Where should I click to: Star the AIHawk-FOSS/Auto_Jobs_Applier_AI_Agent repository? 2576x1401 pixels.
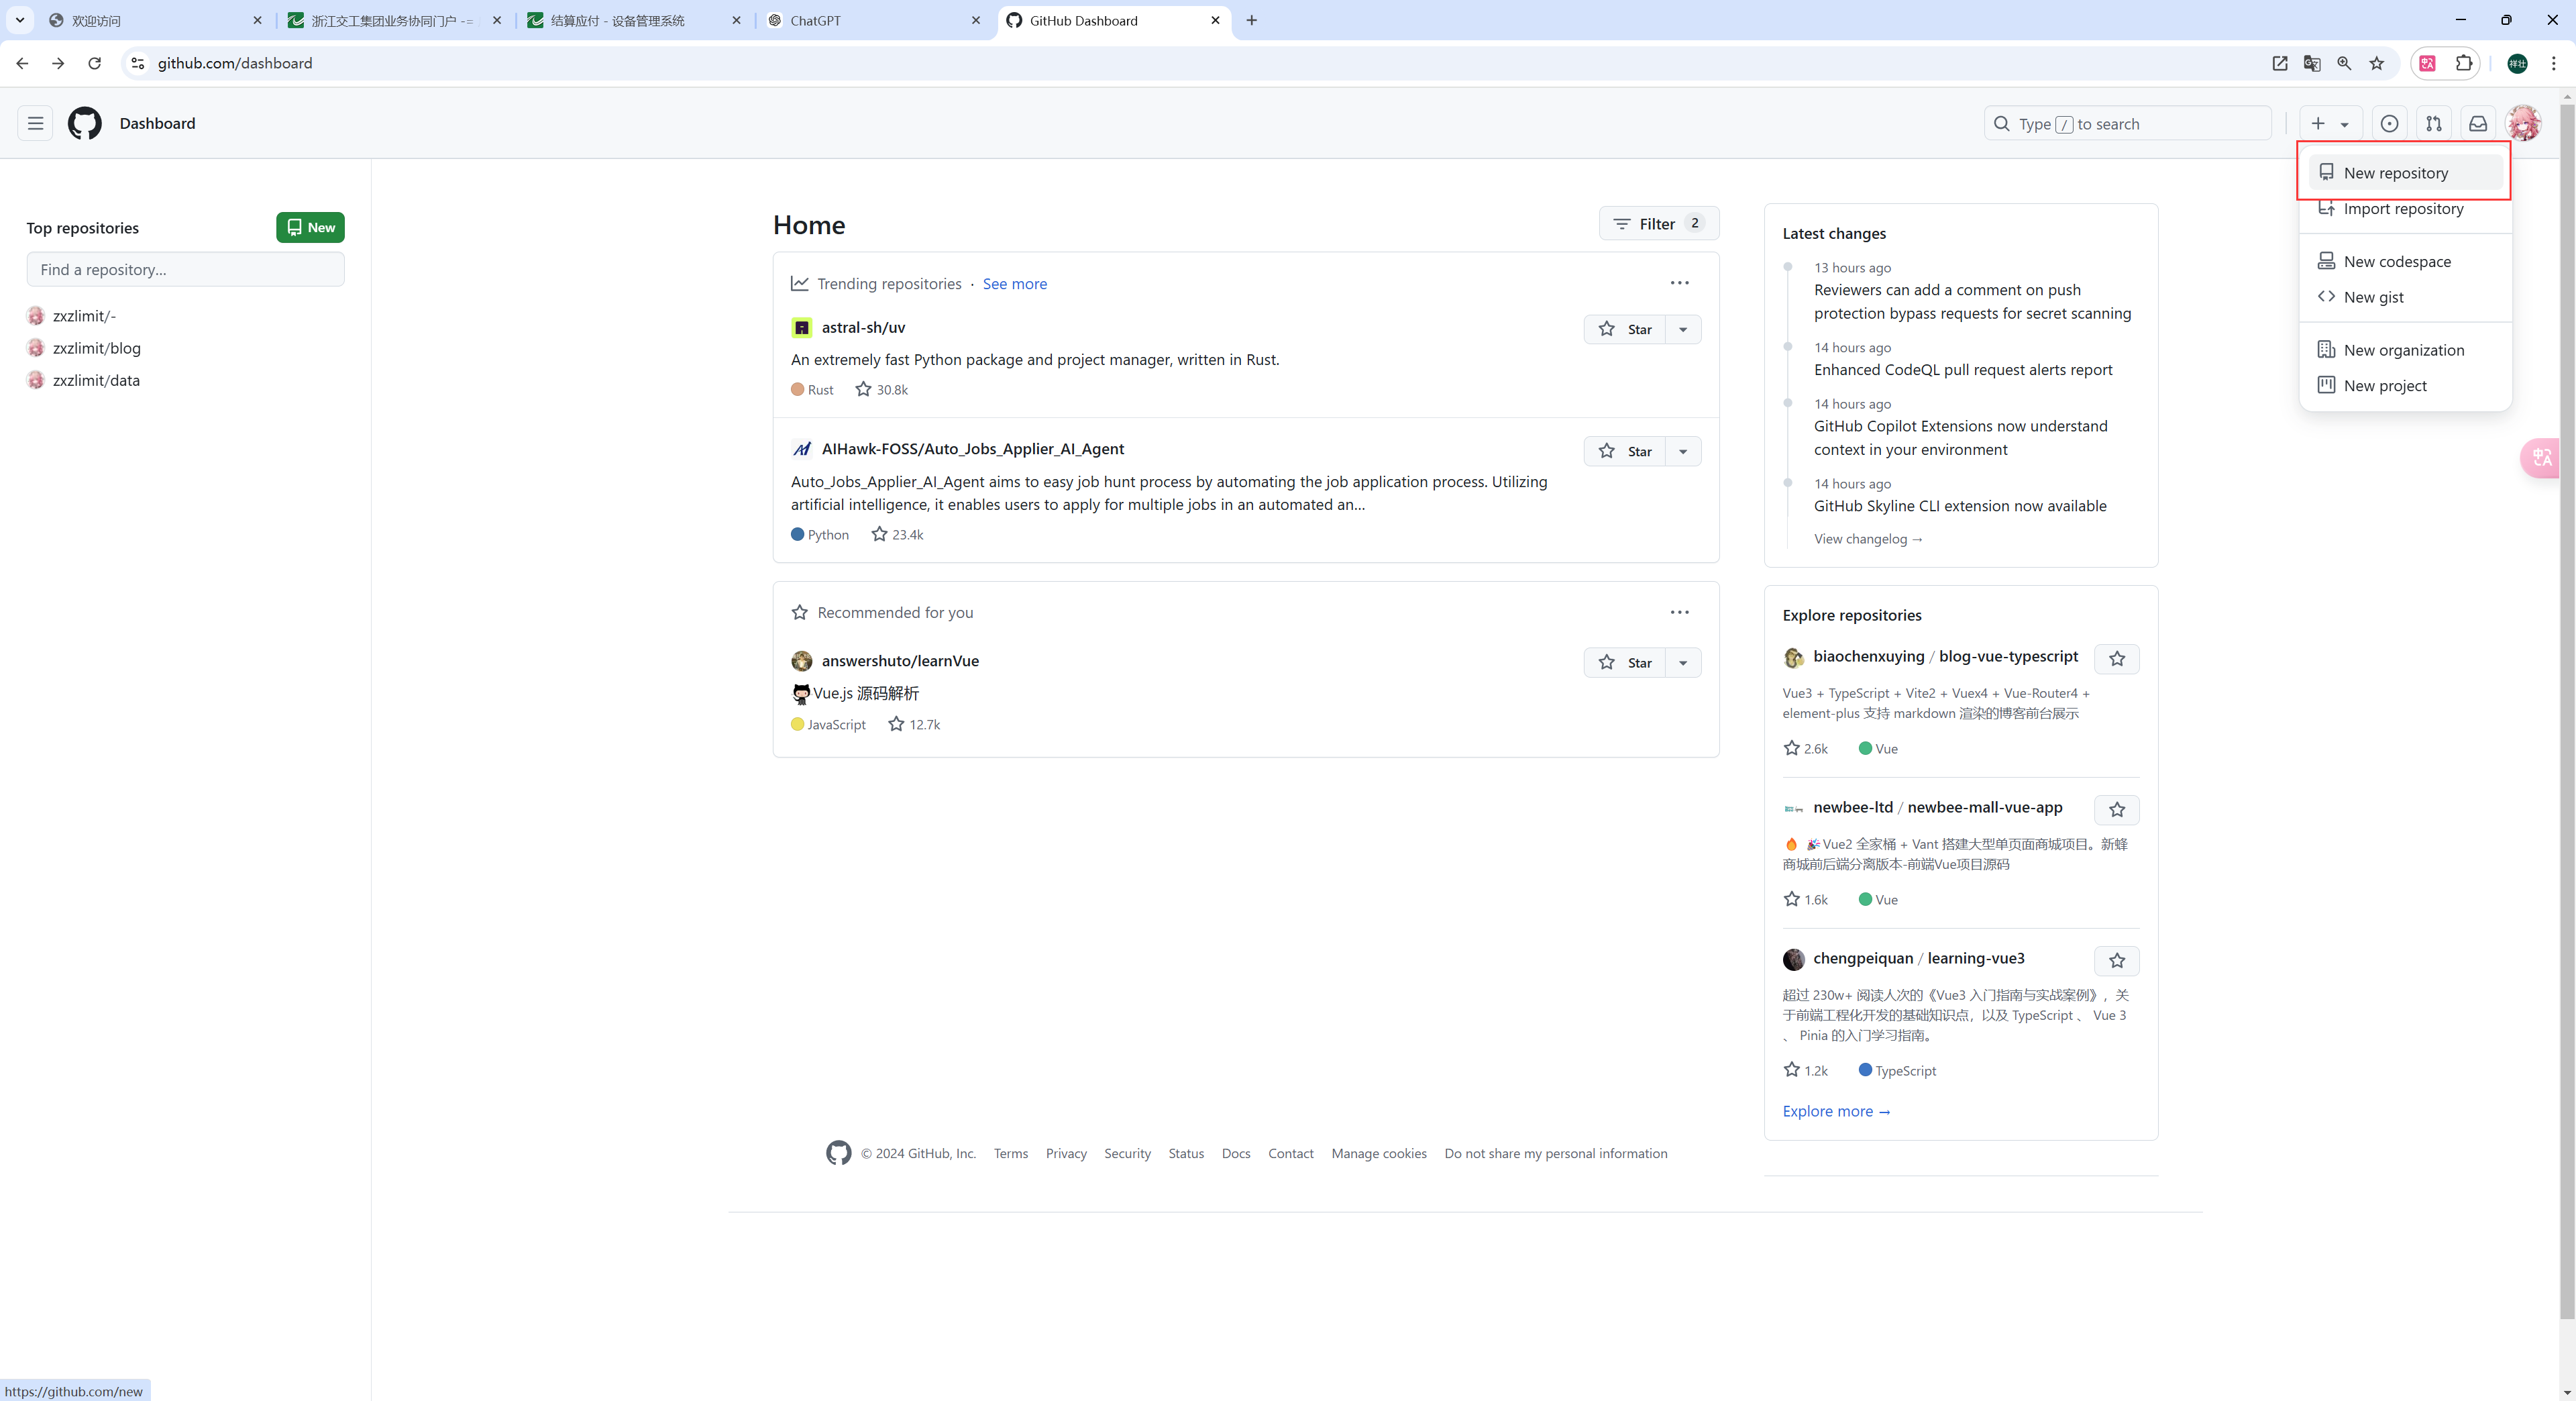[x=1624, y=451]
